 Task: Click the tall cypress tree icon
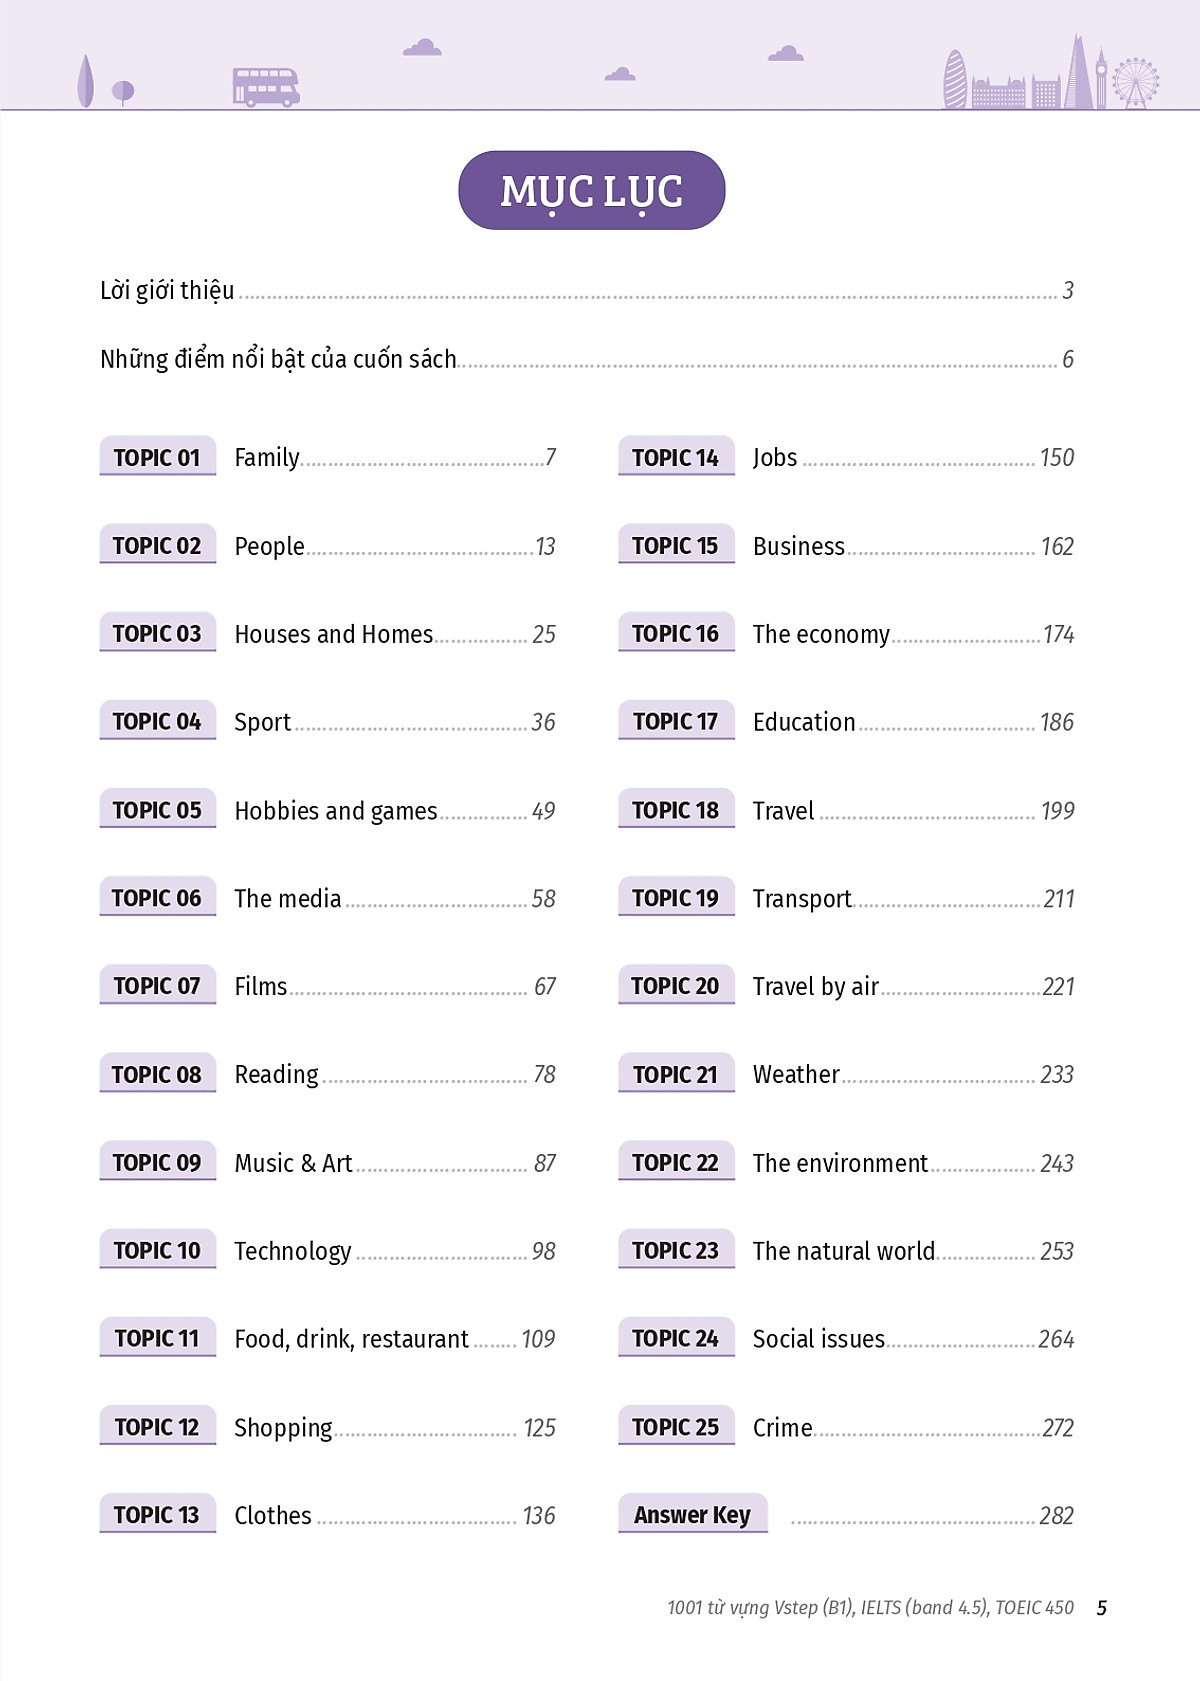click(86, 80)
